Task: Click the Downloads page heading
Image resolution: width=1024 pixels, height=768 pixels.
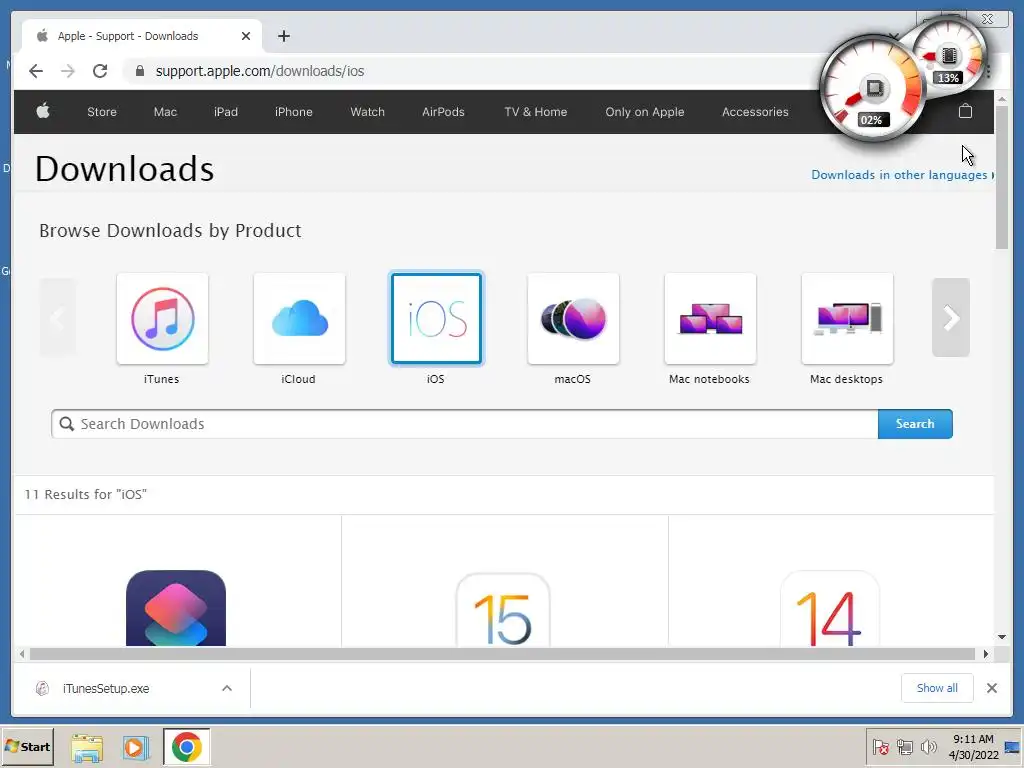Action: (125, 169)
